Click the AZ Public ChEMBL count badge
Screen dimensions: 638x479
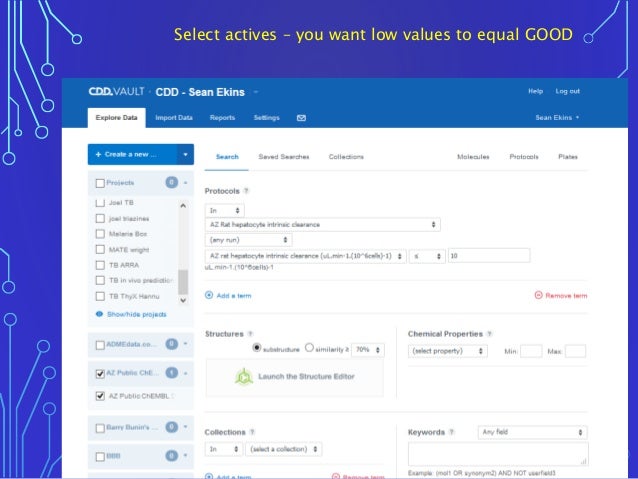tap(172, 373)
